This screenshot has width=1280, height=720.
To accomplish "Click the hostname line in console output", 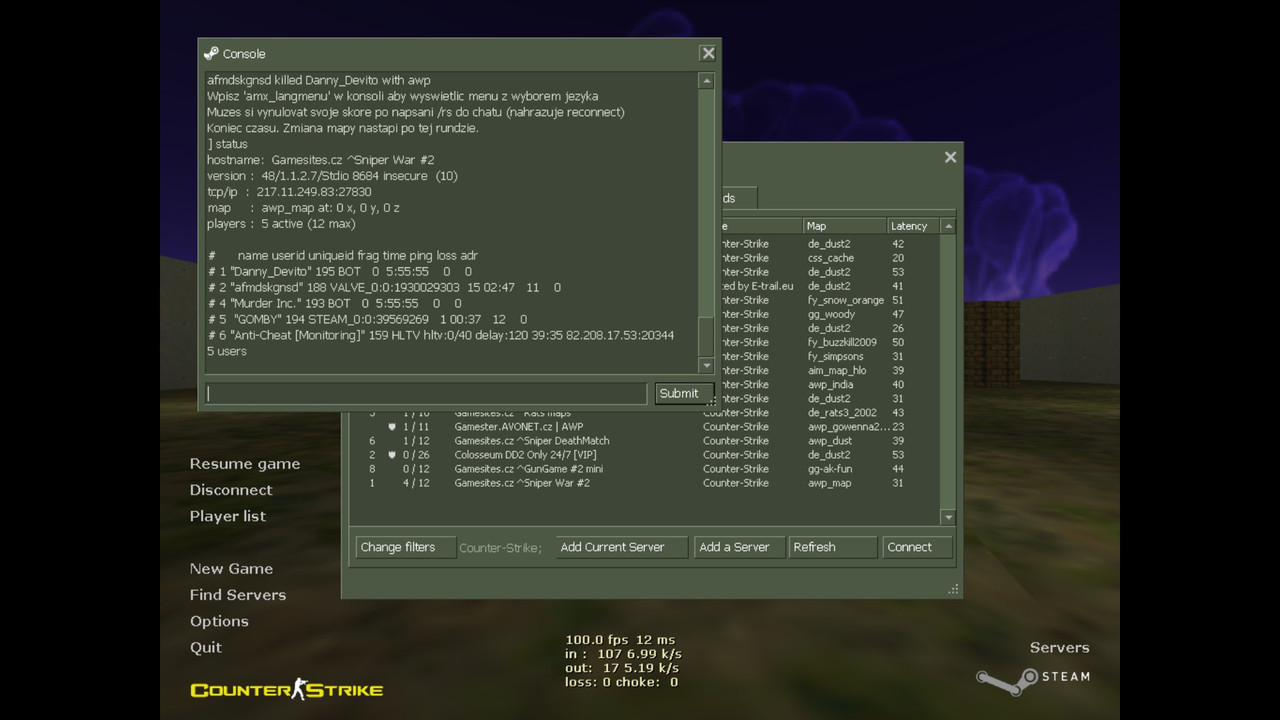I will click(320, 160).
